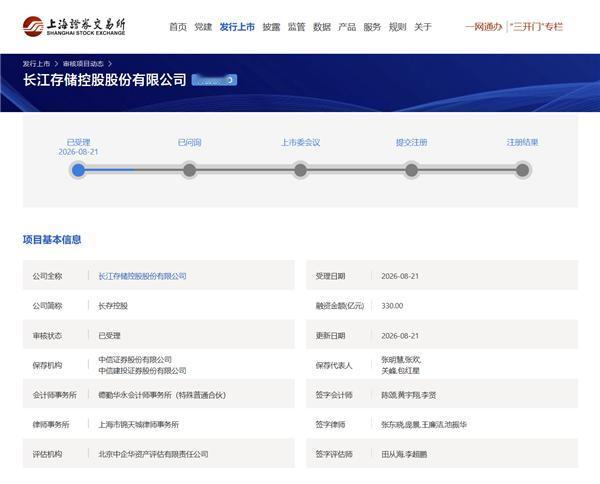Click the 签字会计师 names value
600x484 pixels.
tap(409, 395)
